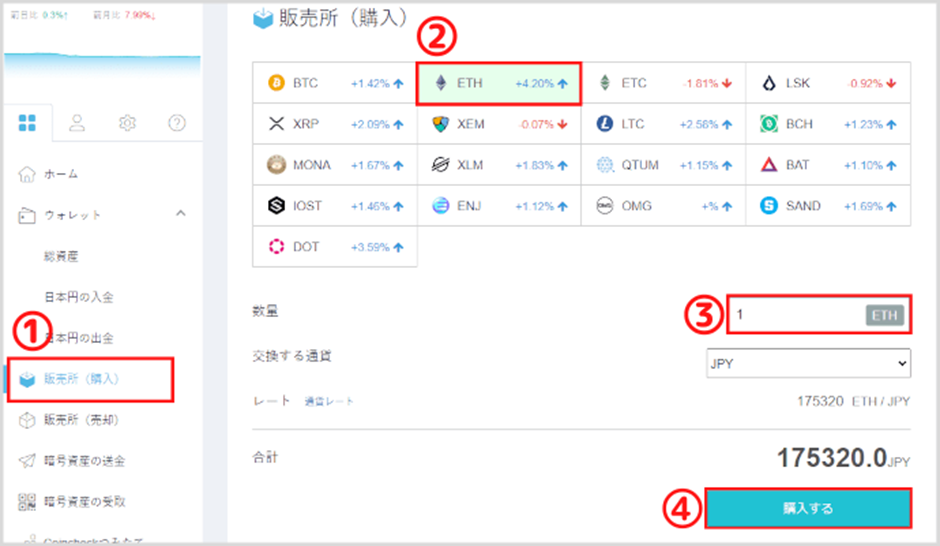Pick the MONA coin tile

335,165
